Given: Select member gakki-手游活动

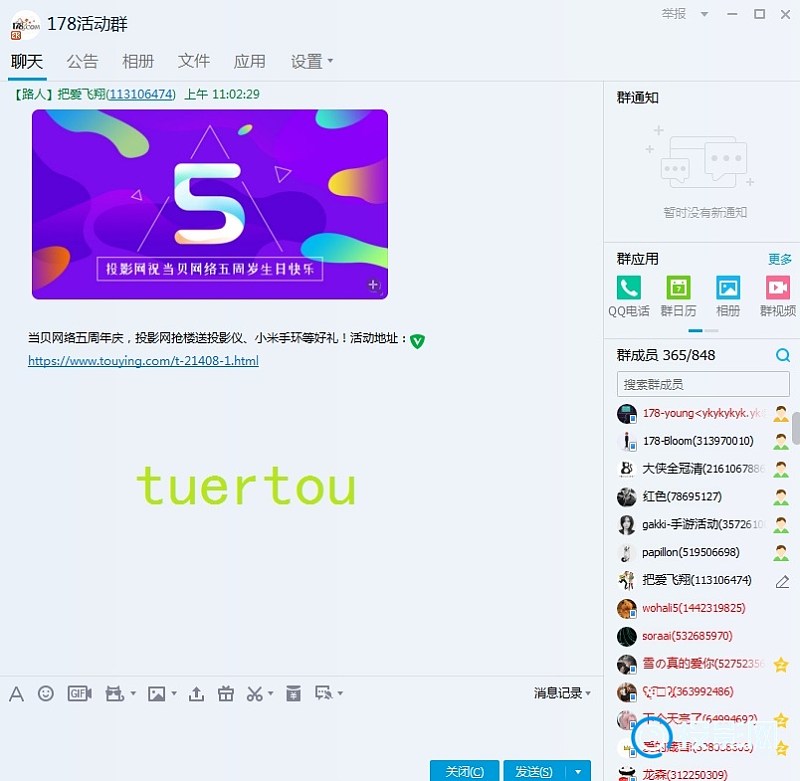Looking at the screenshot, I should (703, 524).
